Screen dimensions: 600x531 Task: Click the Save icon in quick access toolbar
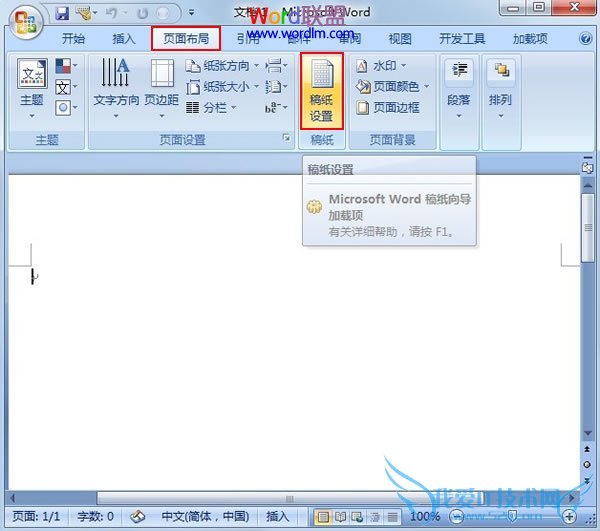point(62,14)
